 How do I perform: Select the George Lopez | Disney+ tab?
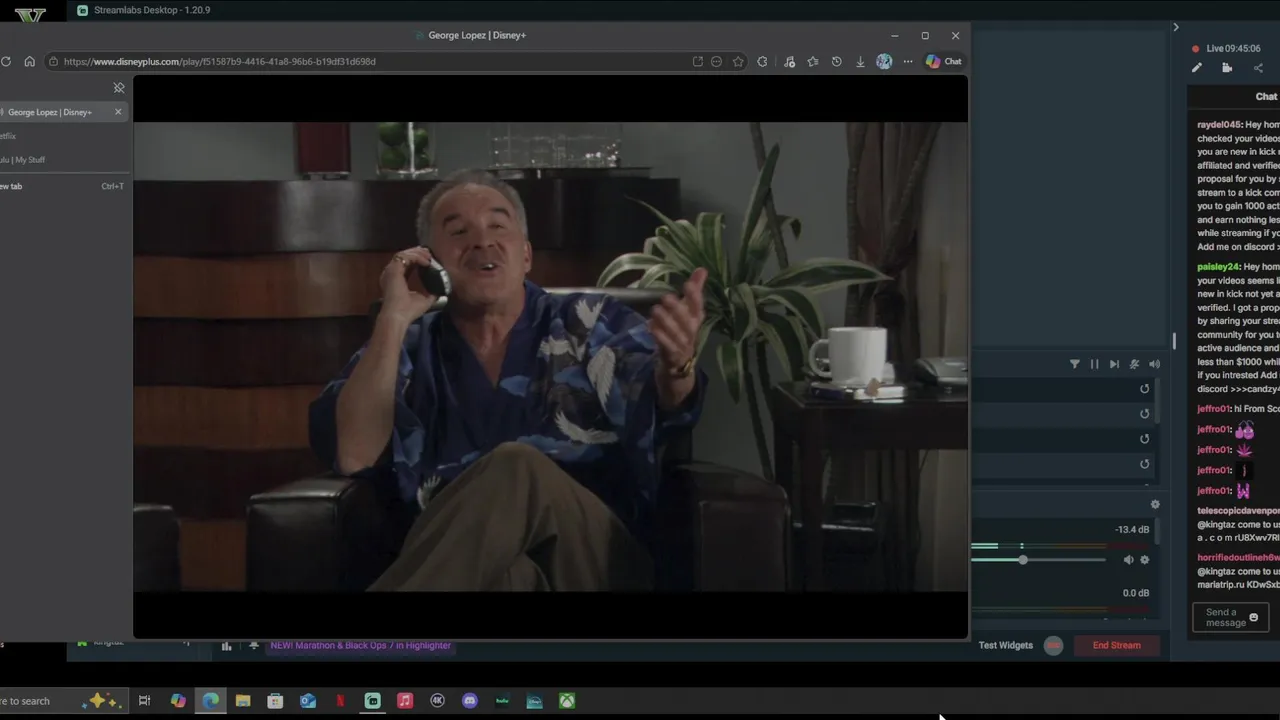(x=58, y=112)
